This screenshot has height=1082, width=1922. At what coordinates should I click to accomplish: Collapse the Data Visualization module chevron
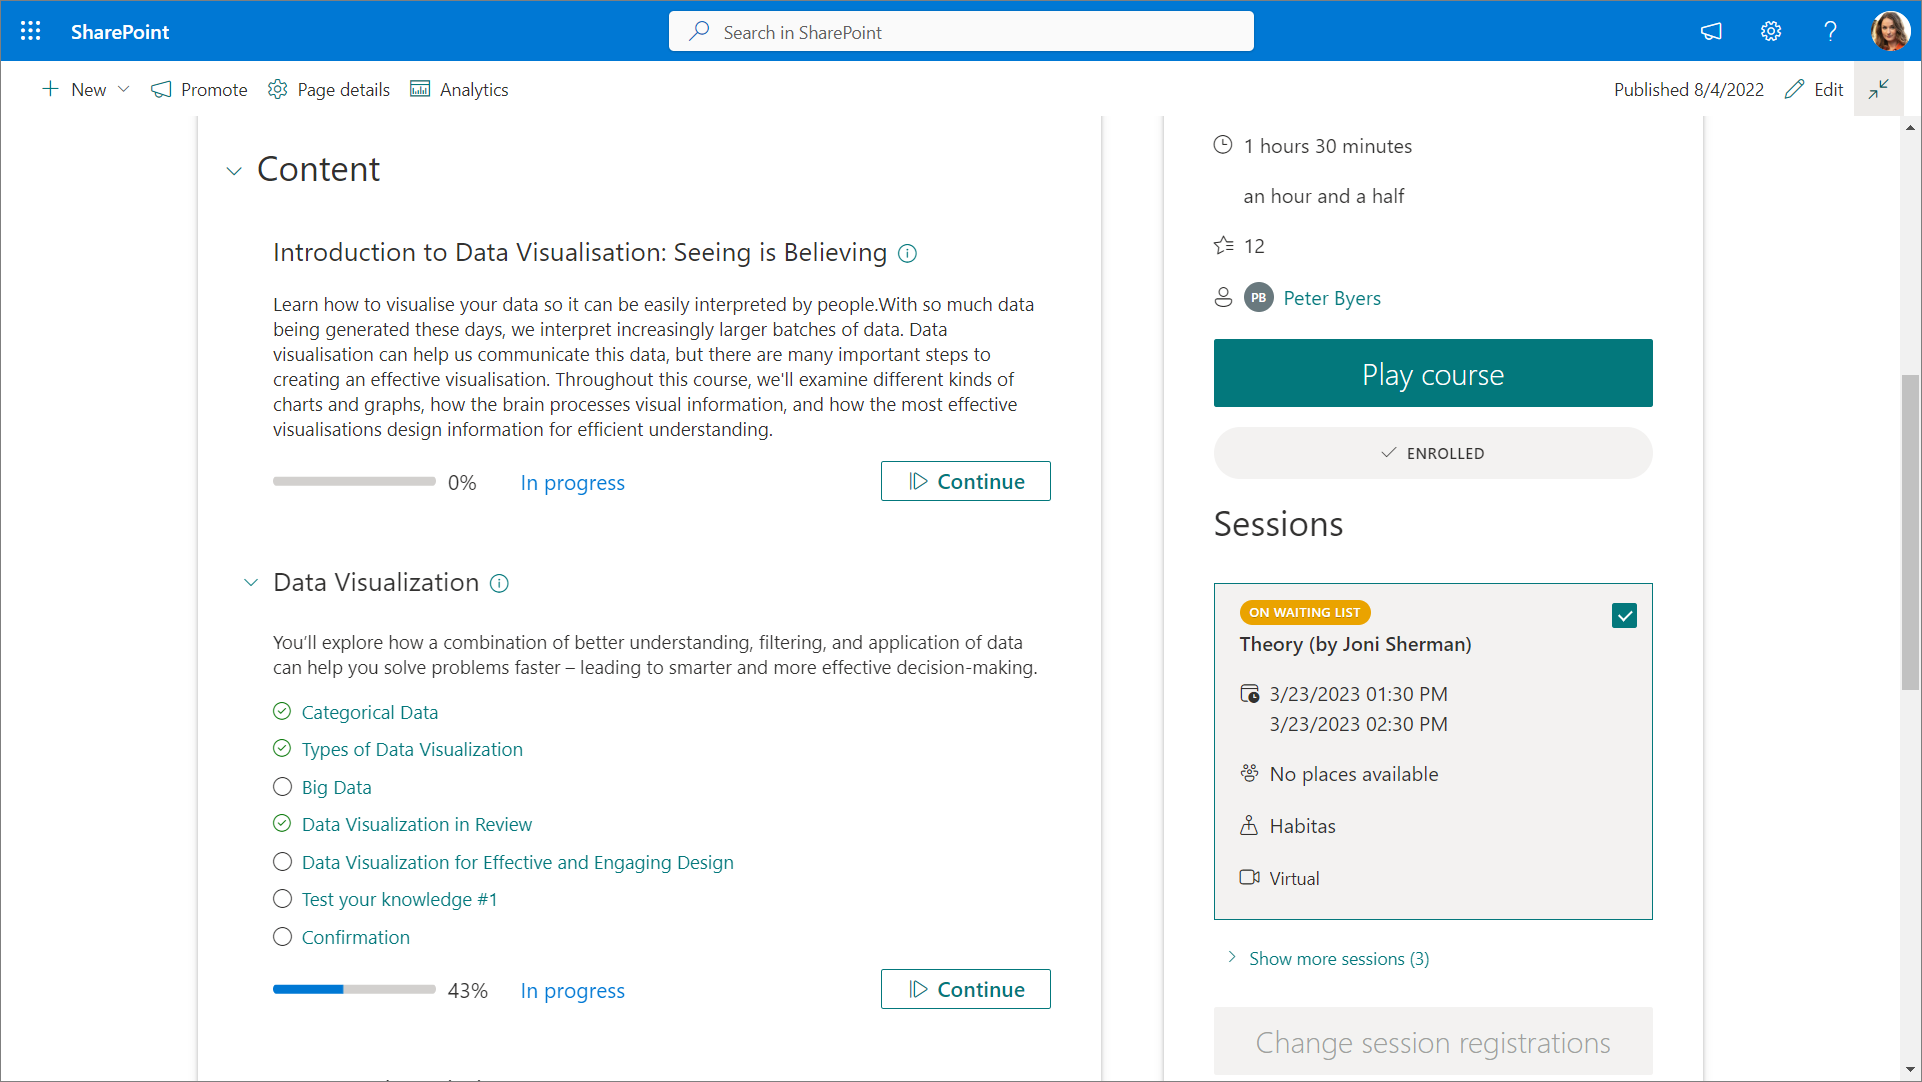pos(251,583)
